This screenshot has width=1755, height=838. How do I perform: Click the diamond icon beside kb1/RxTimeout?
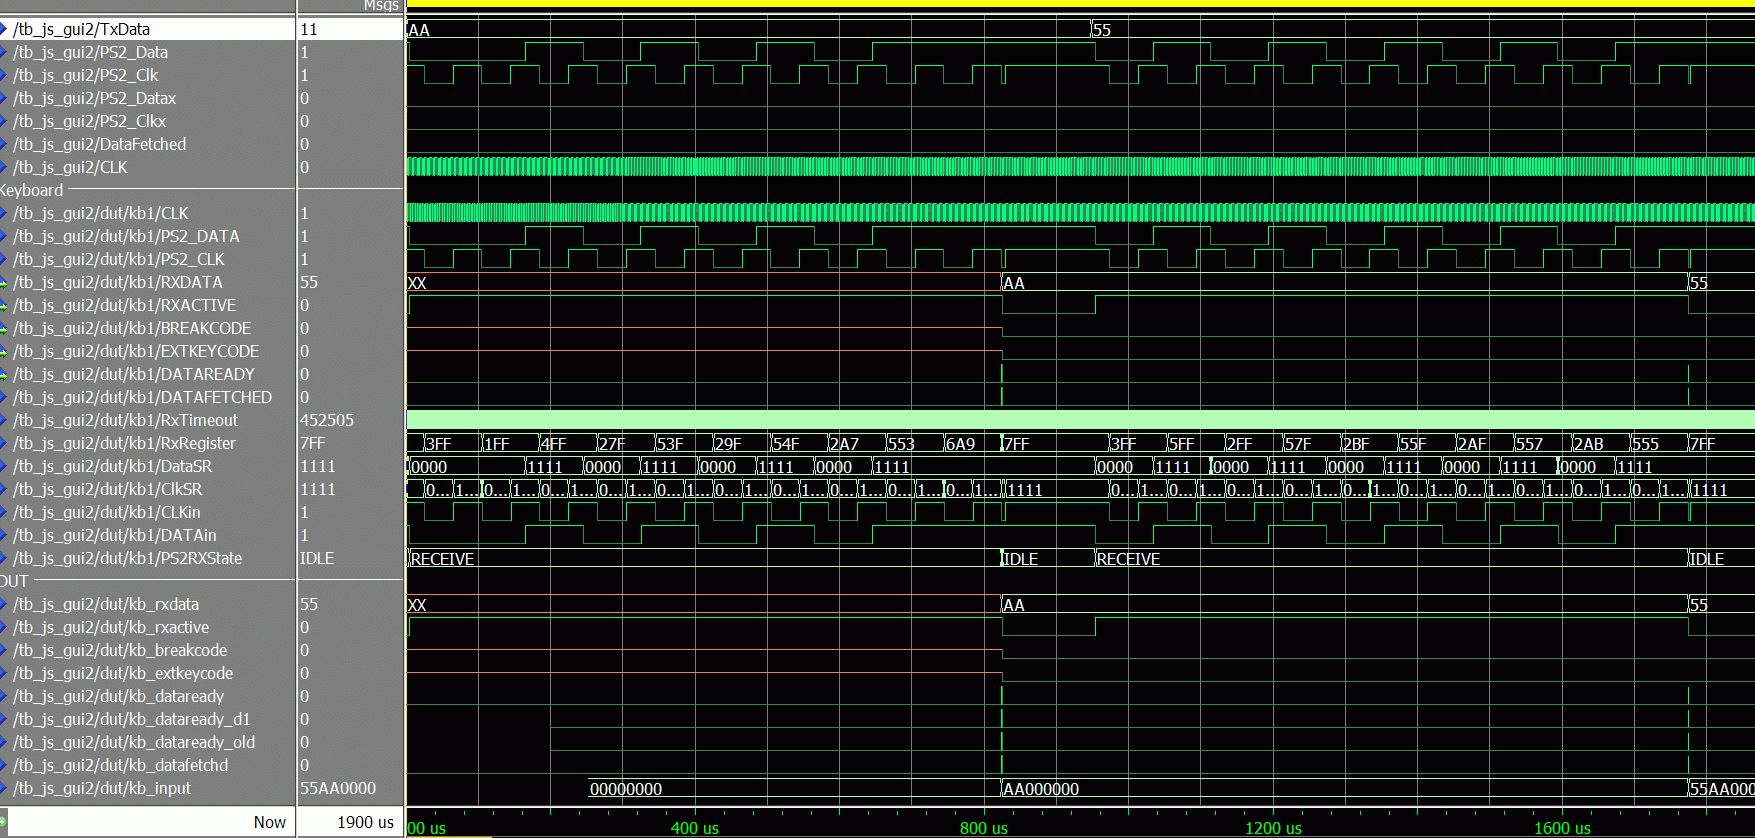tap(4, 421)
